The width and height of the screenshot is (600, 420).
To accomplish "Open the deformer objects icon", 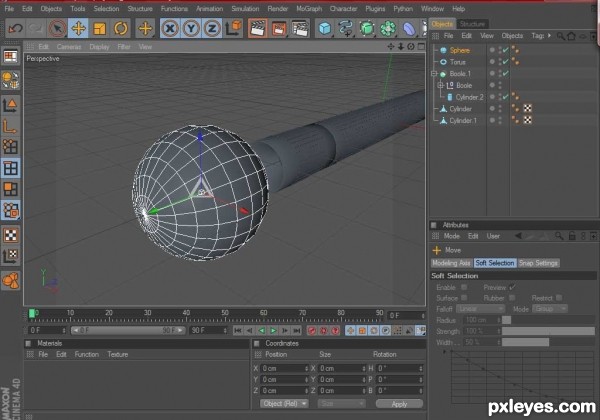I will click(409, 28).
